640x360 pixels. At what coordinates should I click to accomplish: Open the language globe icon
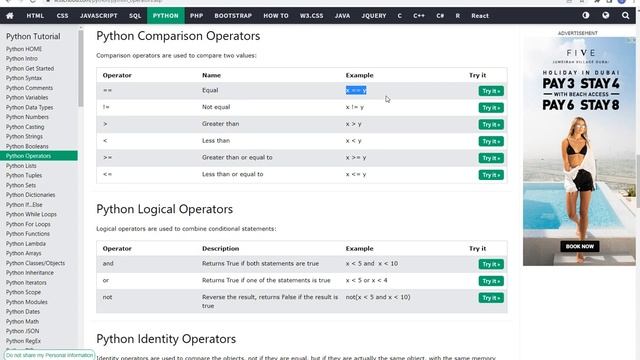[606, 16]
